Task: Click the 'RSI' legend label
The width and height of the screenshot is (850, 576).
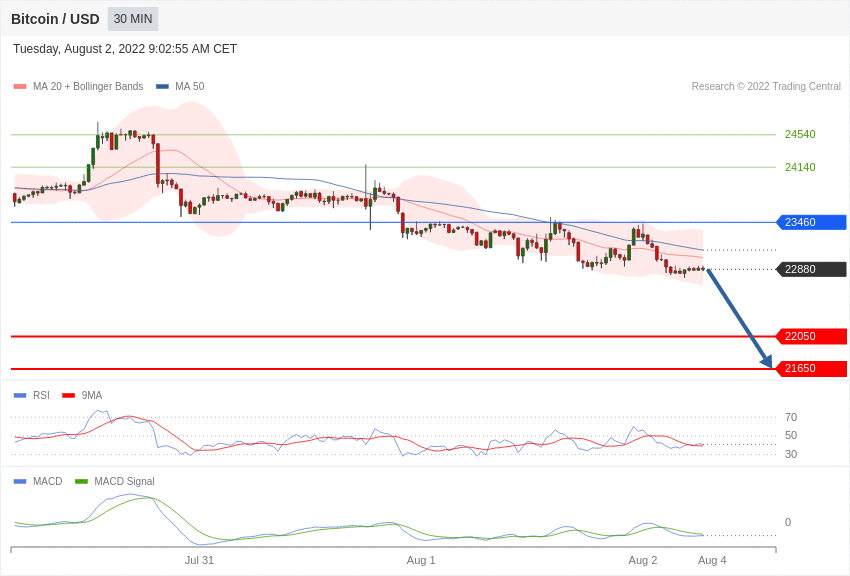Action: tap(41, 396)
